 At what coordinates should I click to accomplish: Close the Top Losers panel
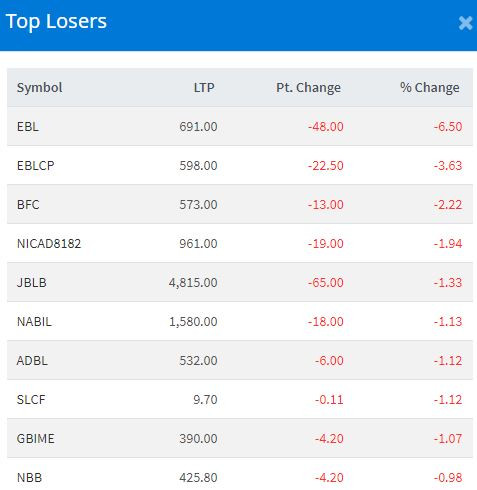tap(465, 23)
